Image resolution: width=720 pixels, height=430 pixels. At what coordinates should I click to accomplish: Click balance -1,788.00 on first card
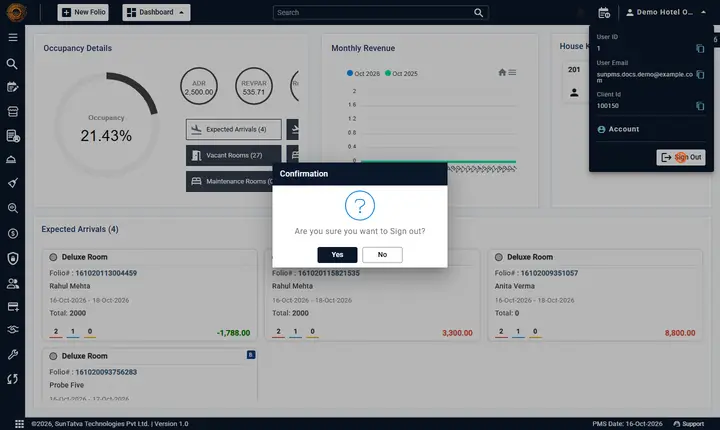coord(233,333)
